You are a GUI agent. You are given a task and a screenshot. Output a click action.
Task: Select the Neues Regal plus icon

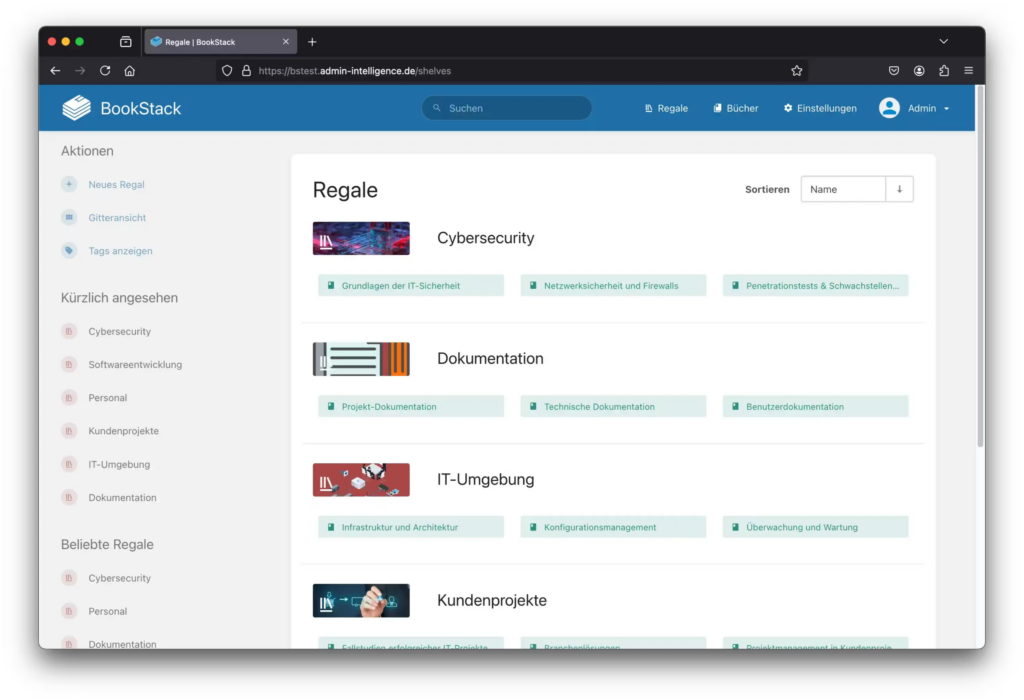(68, 184)
